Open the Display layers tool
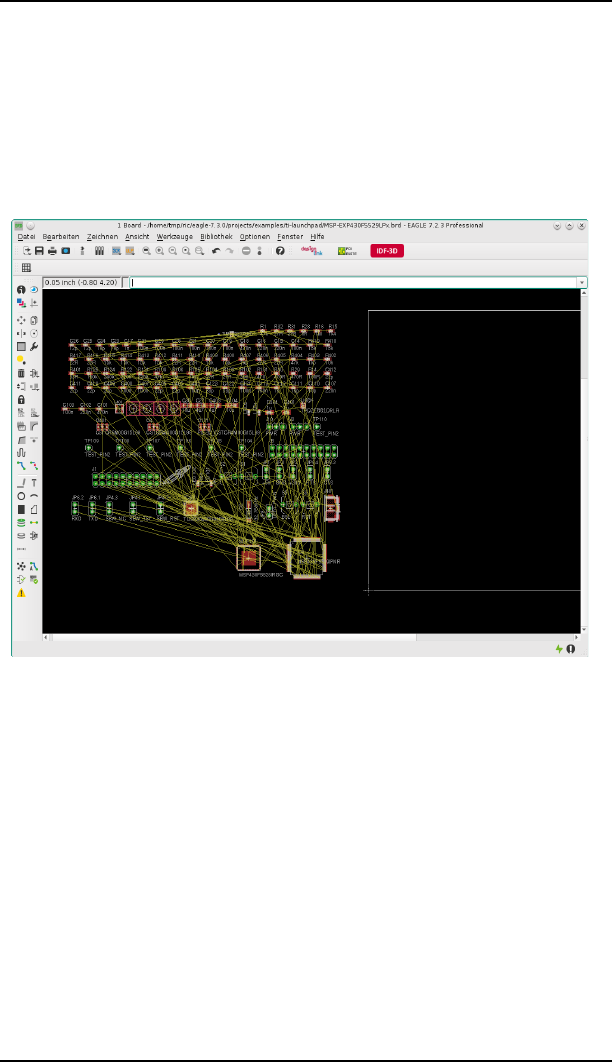612x1062 pixels. (x=21, y=303)
